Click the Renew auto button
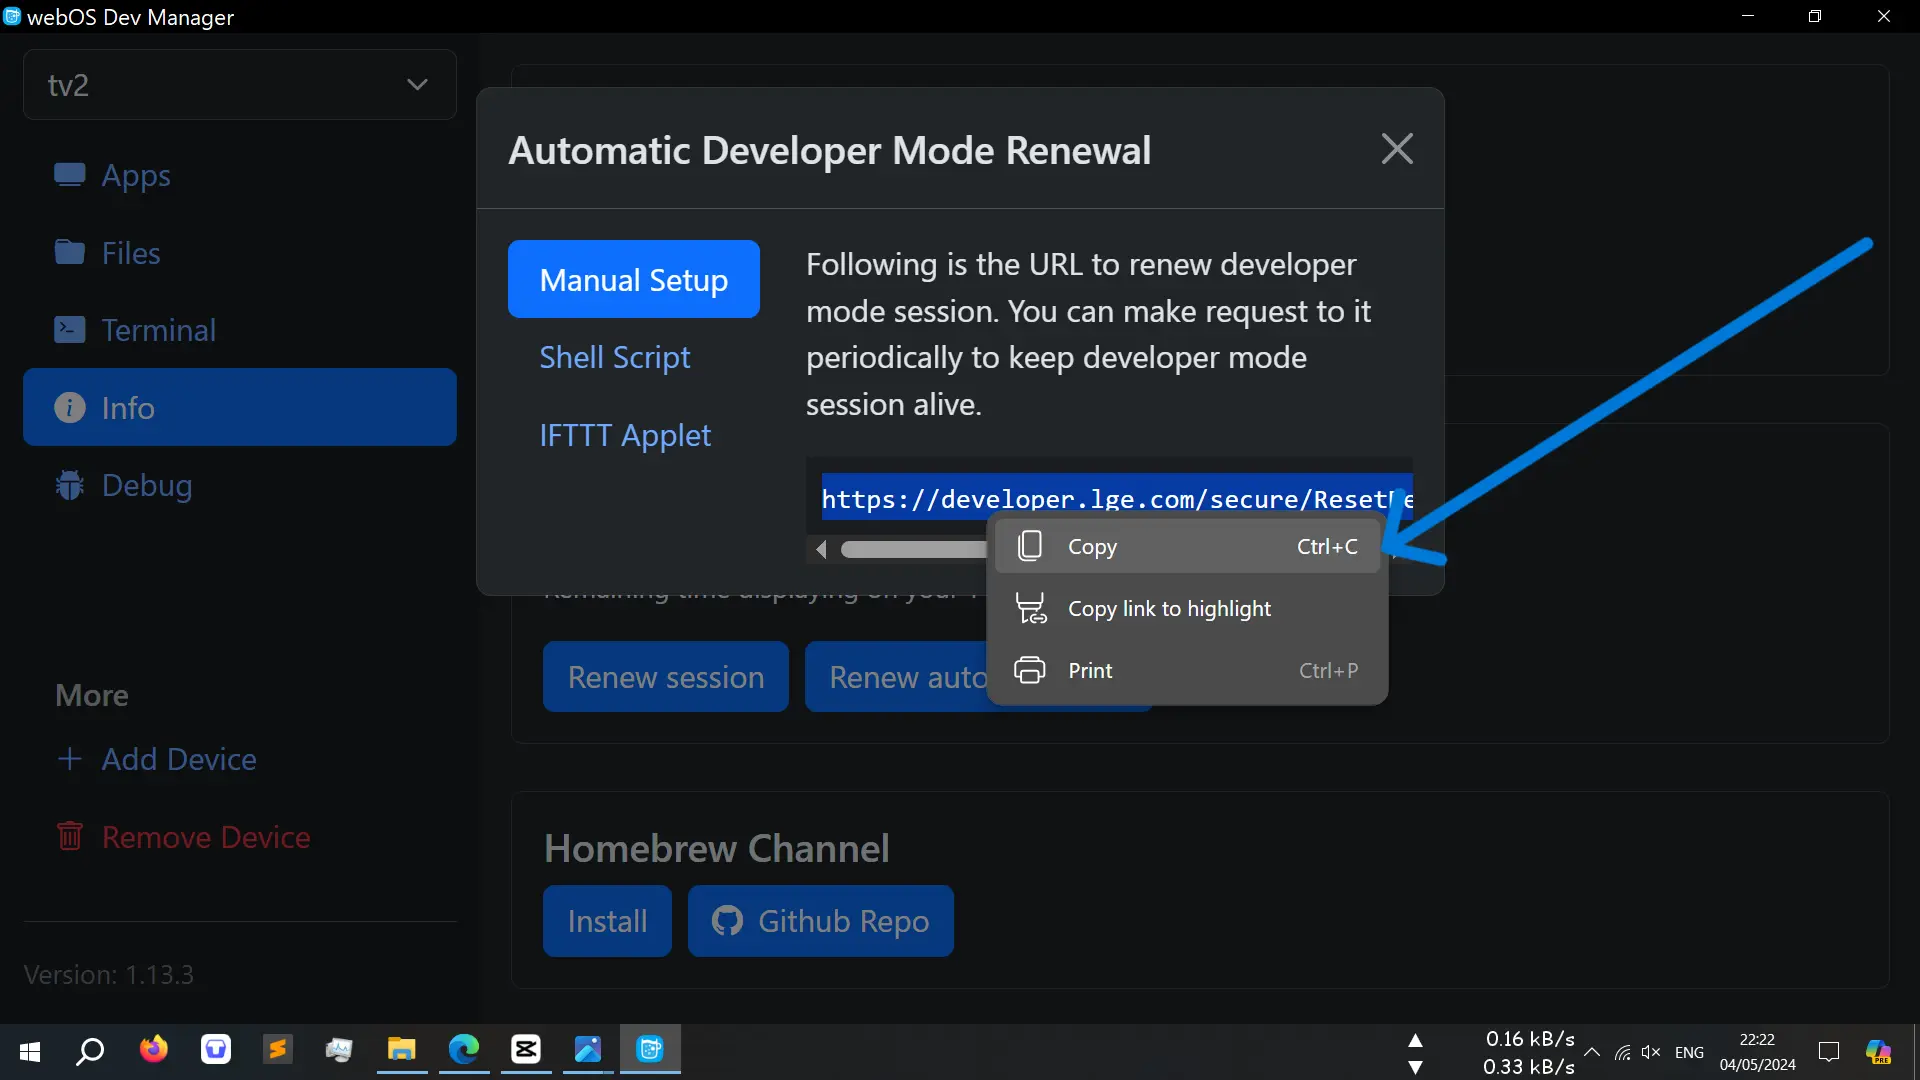 click(x=896, y=677)
